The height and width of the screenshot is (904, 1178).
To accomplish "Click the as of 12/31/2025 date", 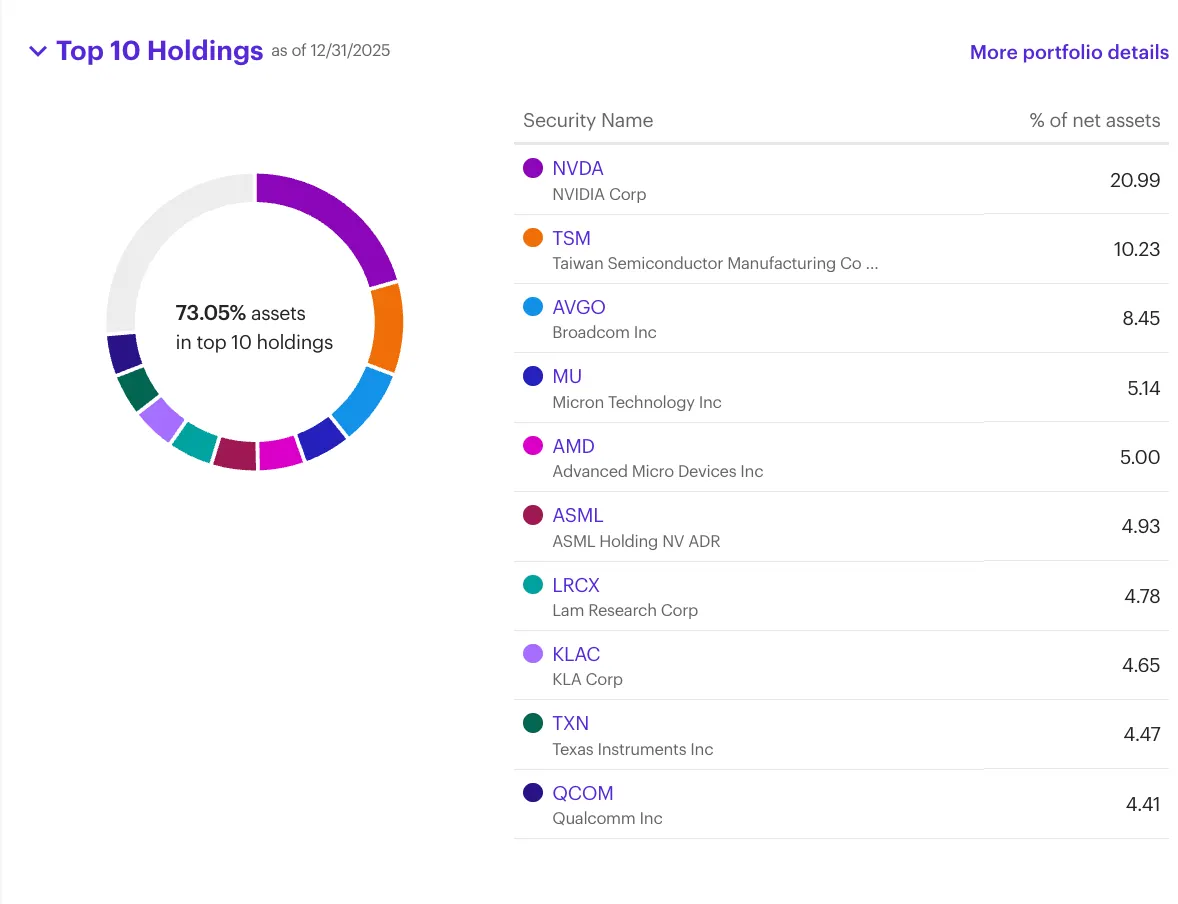I will click(x=331, y=51).
